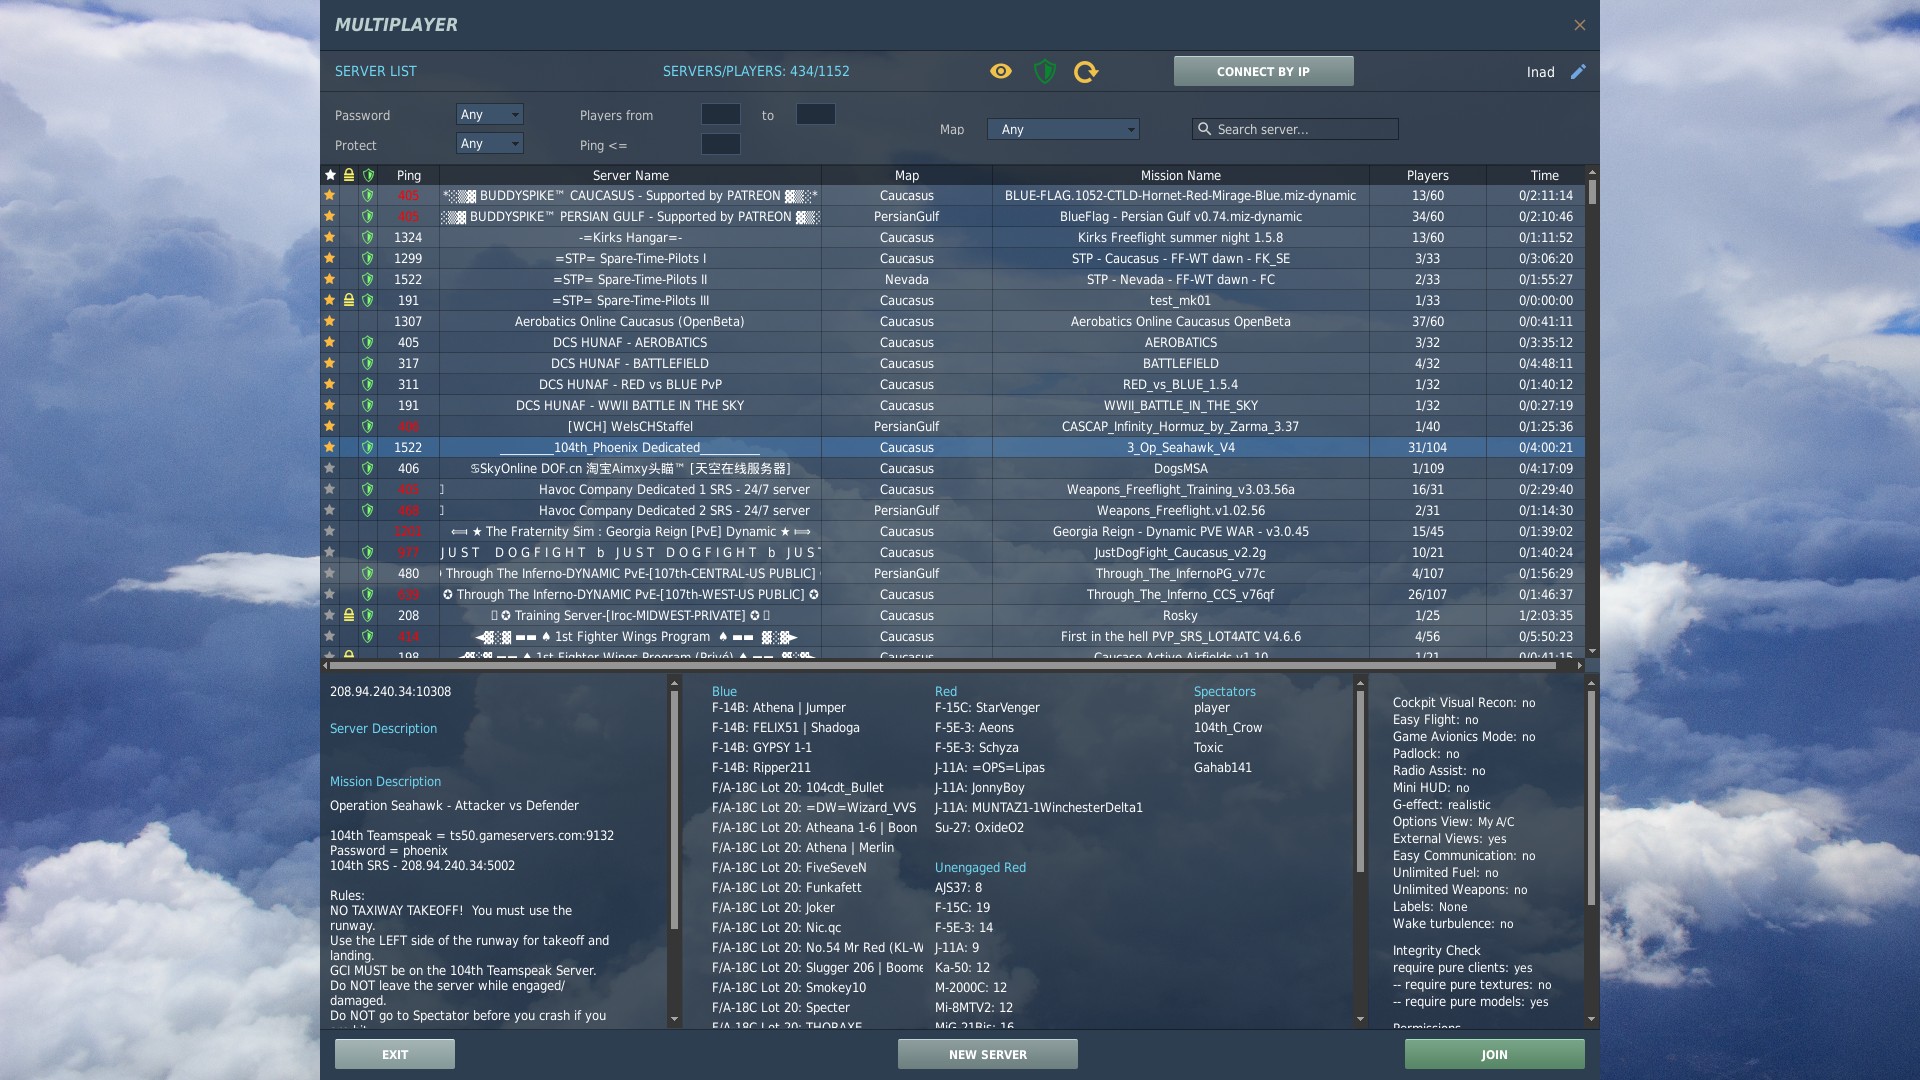This screenshot has height=1080, width=1920.
Task: Toggle favorite star for JUST DOGFIGHT server
Action: point(329,552)
